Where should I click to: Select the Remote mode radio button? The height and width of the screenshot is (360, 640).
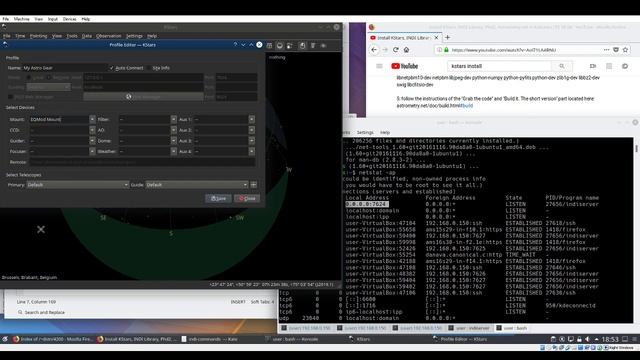point(49,77)
